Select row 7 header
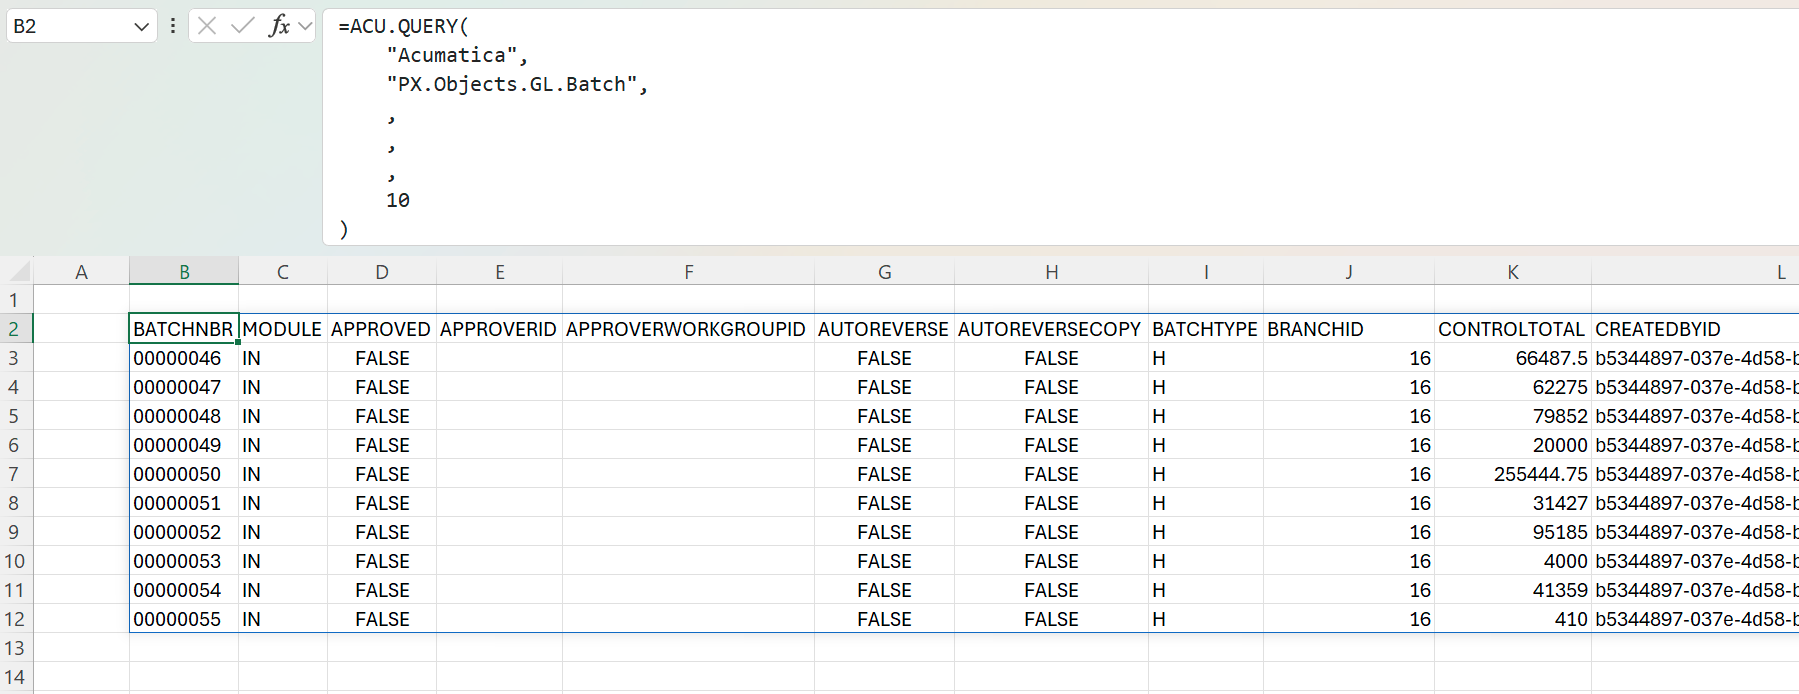1799x694 pixels. pyautogui.click(x=15, y=474)
